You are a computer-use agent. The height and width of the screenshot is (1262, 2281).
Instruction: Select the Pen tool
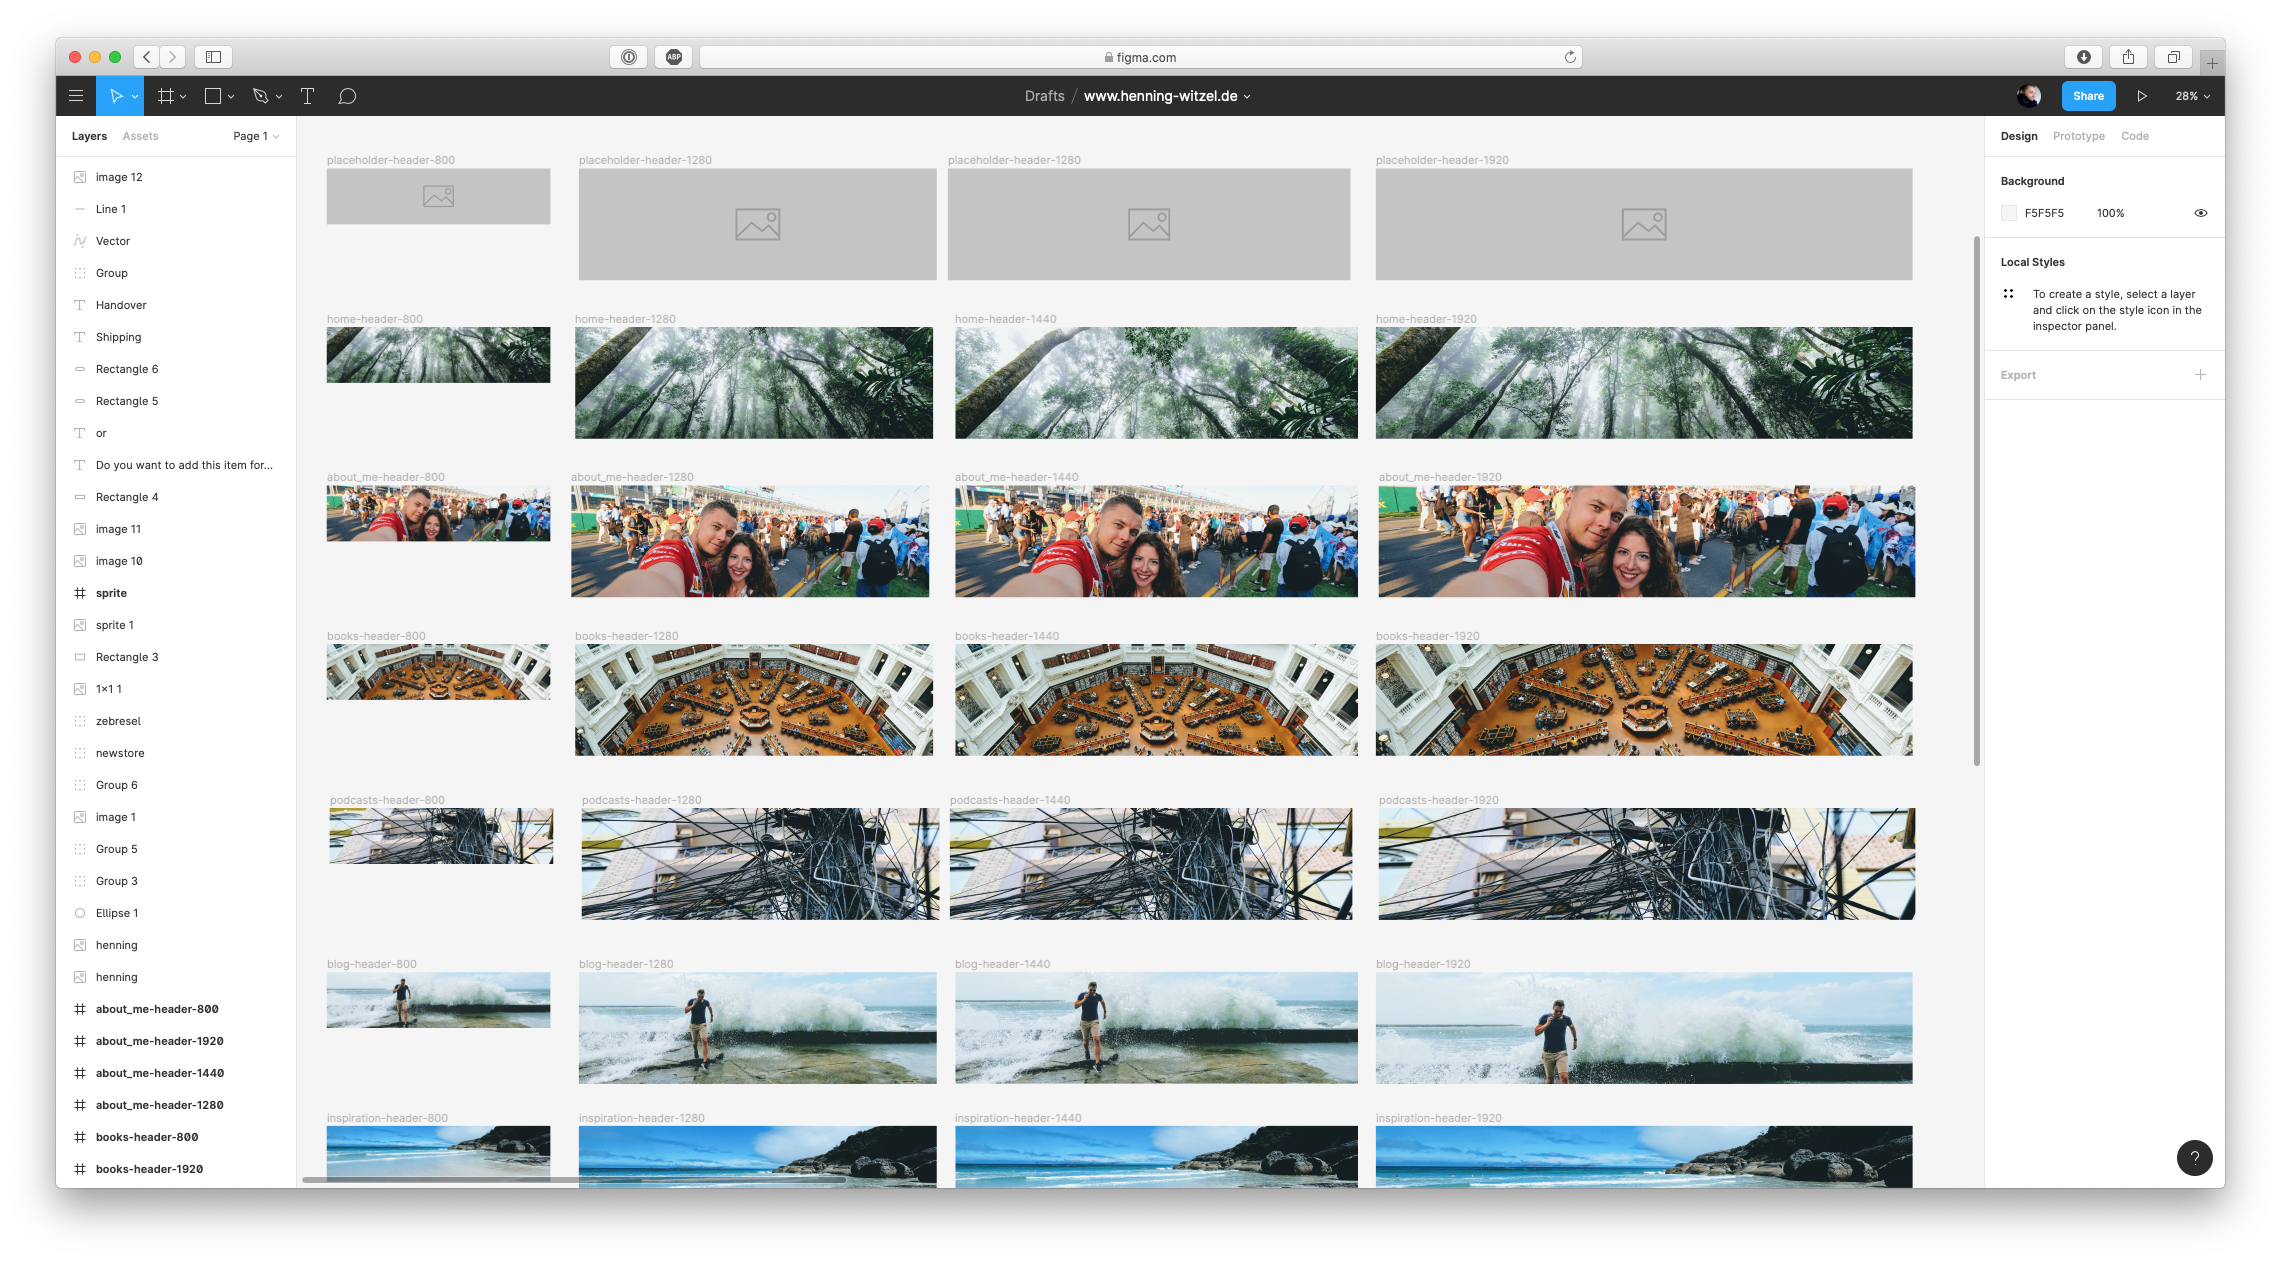point(261,96)
